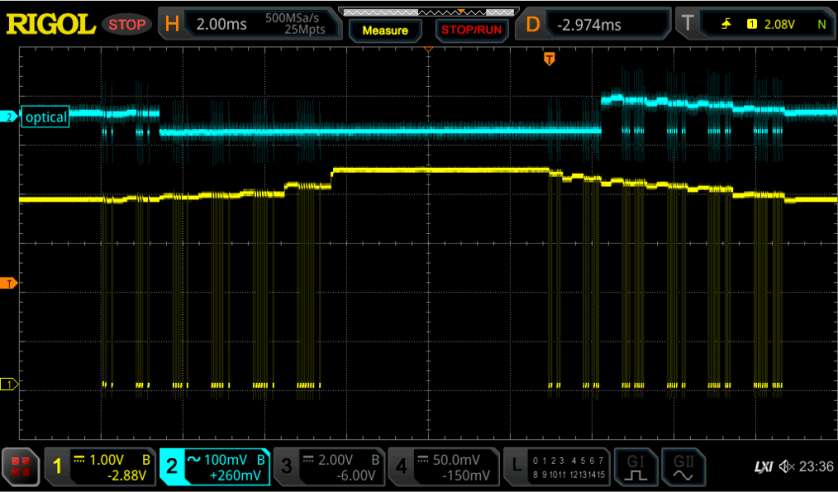The image size is (838, 492).
Task: Click the red STOP status indicator
Action: 126,23
